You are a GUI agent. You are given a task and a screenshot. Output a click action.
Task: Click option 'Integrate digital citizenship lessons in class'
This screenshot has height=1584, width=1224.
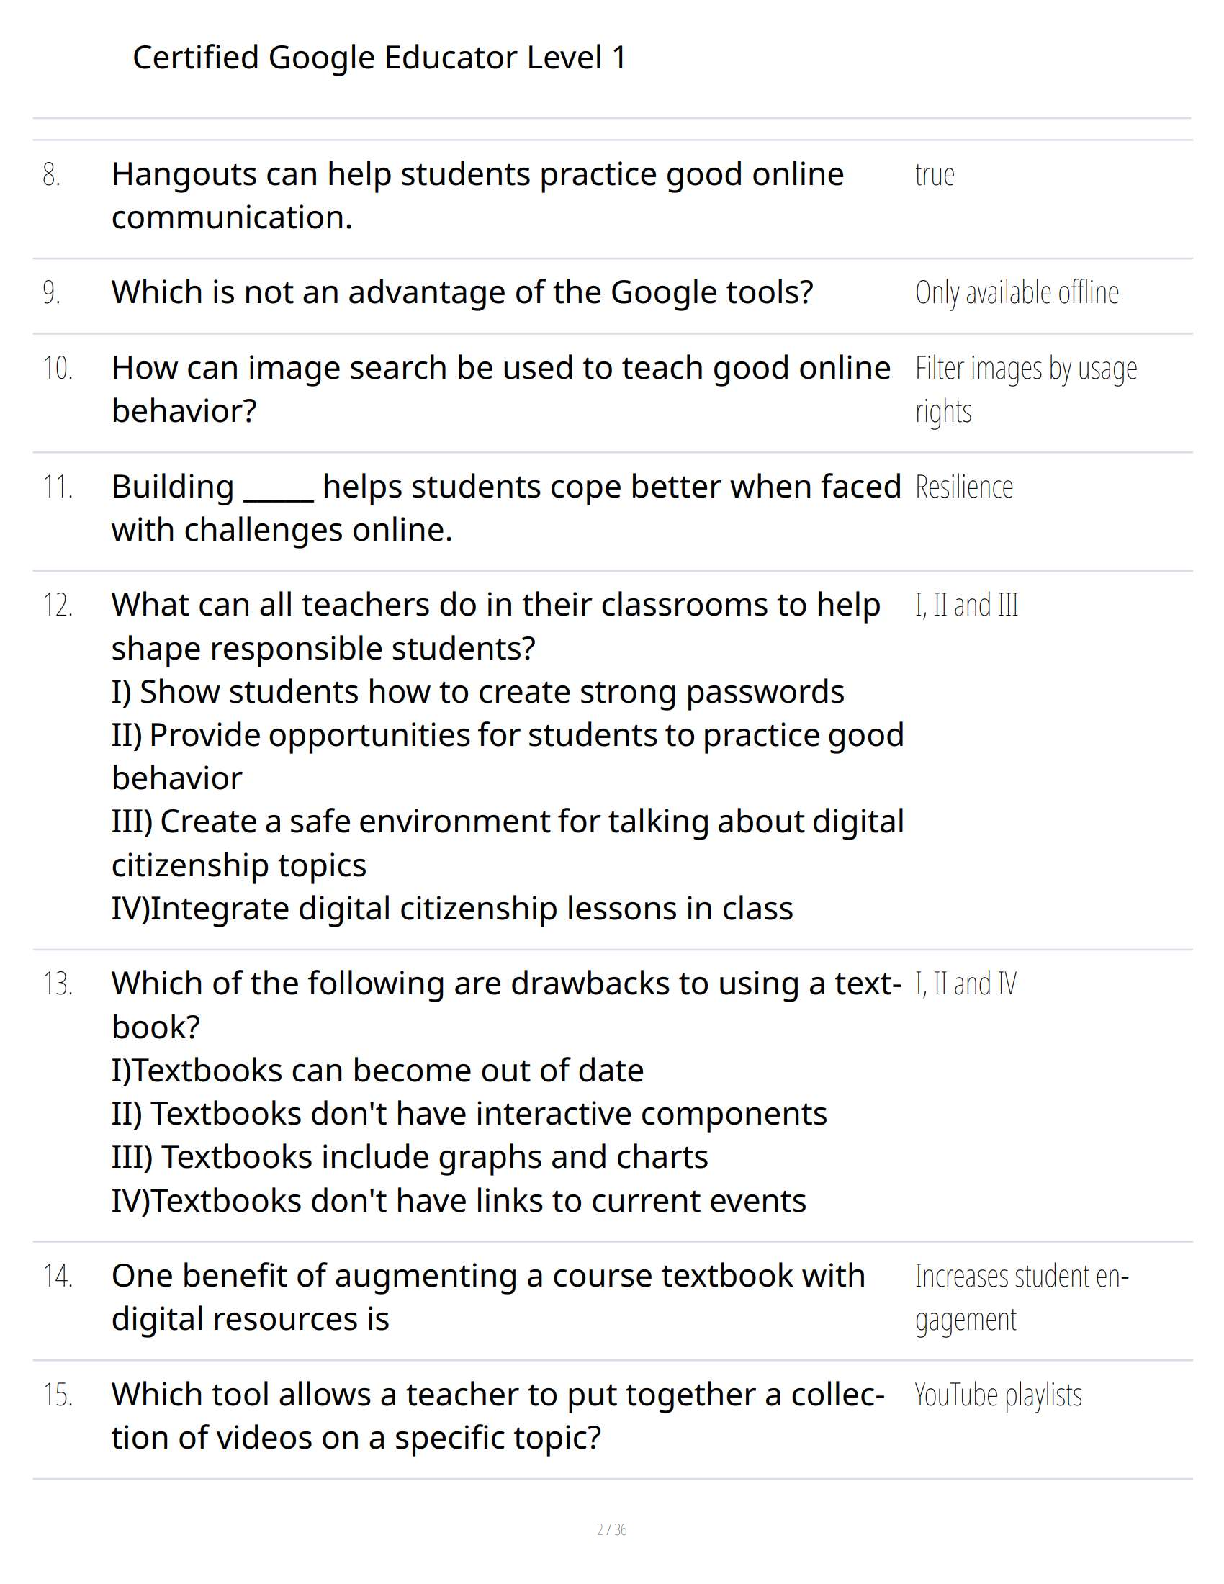click(452, 908)
